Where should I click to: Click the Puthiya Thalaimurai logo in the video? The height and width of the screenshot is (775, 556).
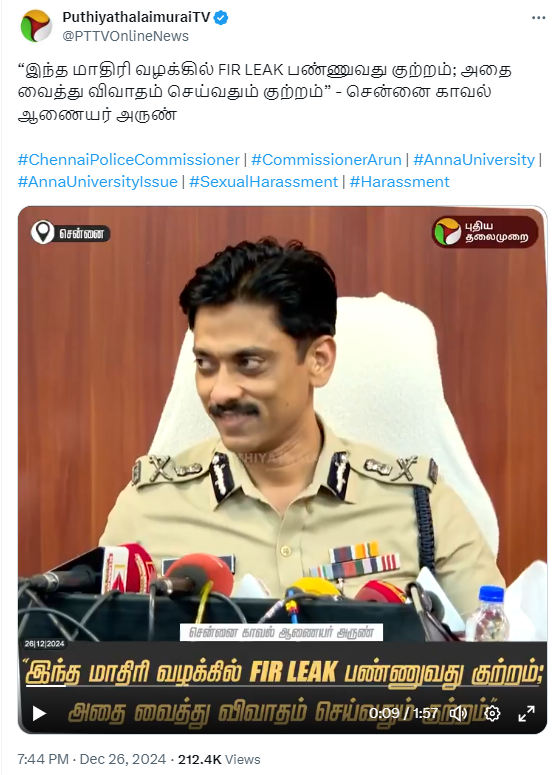point(485,232)
